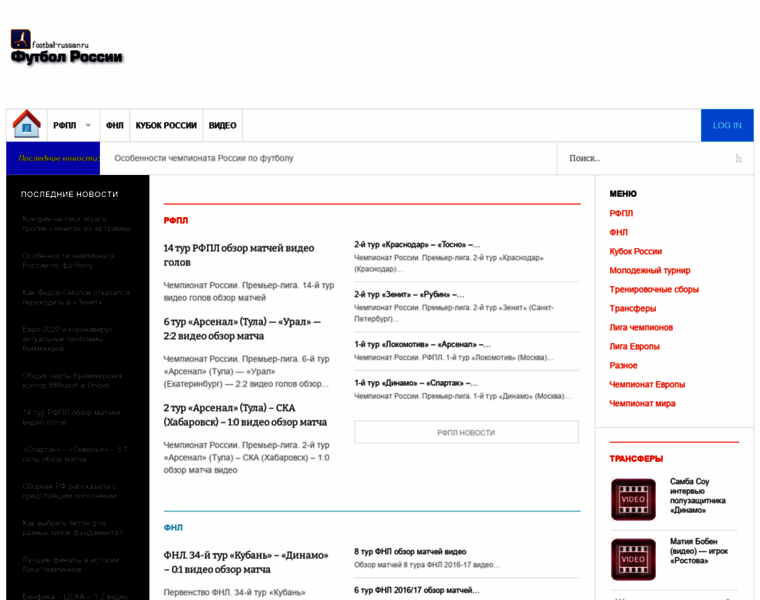
Task: Select Лига чемпионов menu link
Action: (641, 327)
